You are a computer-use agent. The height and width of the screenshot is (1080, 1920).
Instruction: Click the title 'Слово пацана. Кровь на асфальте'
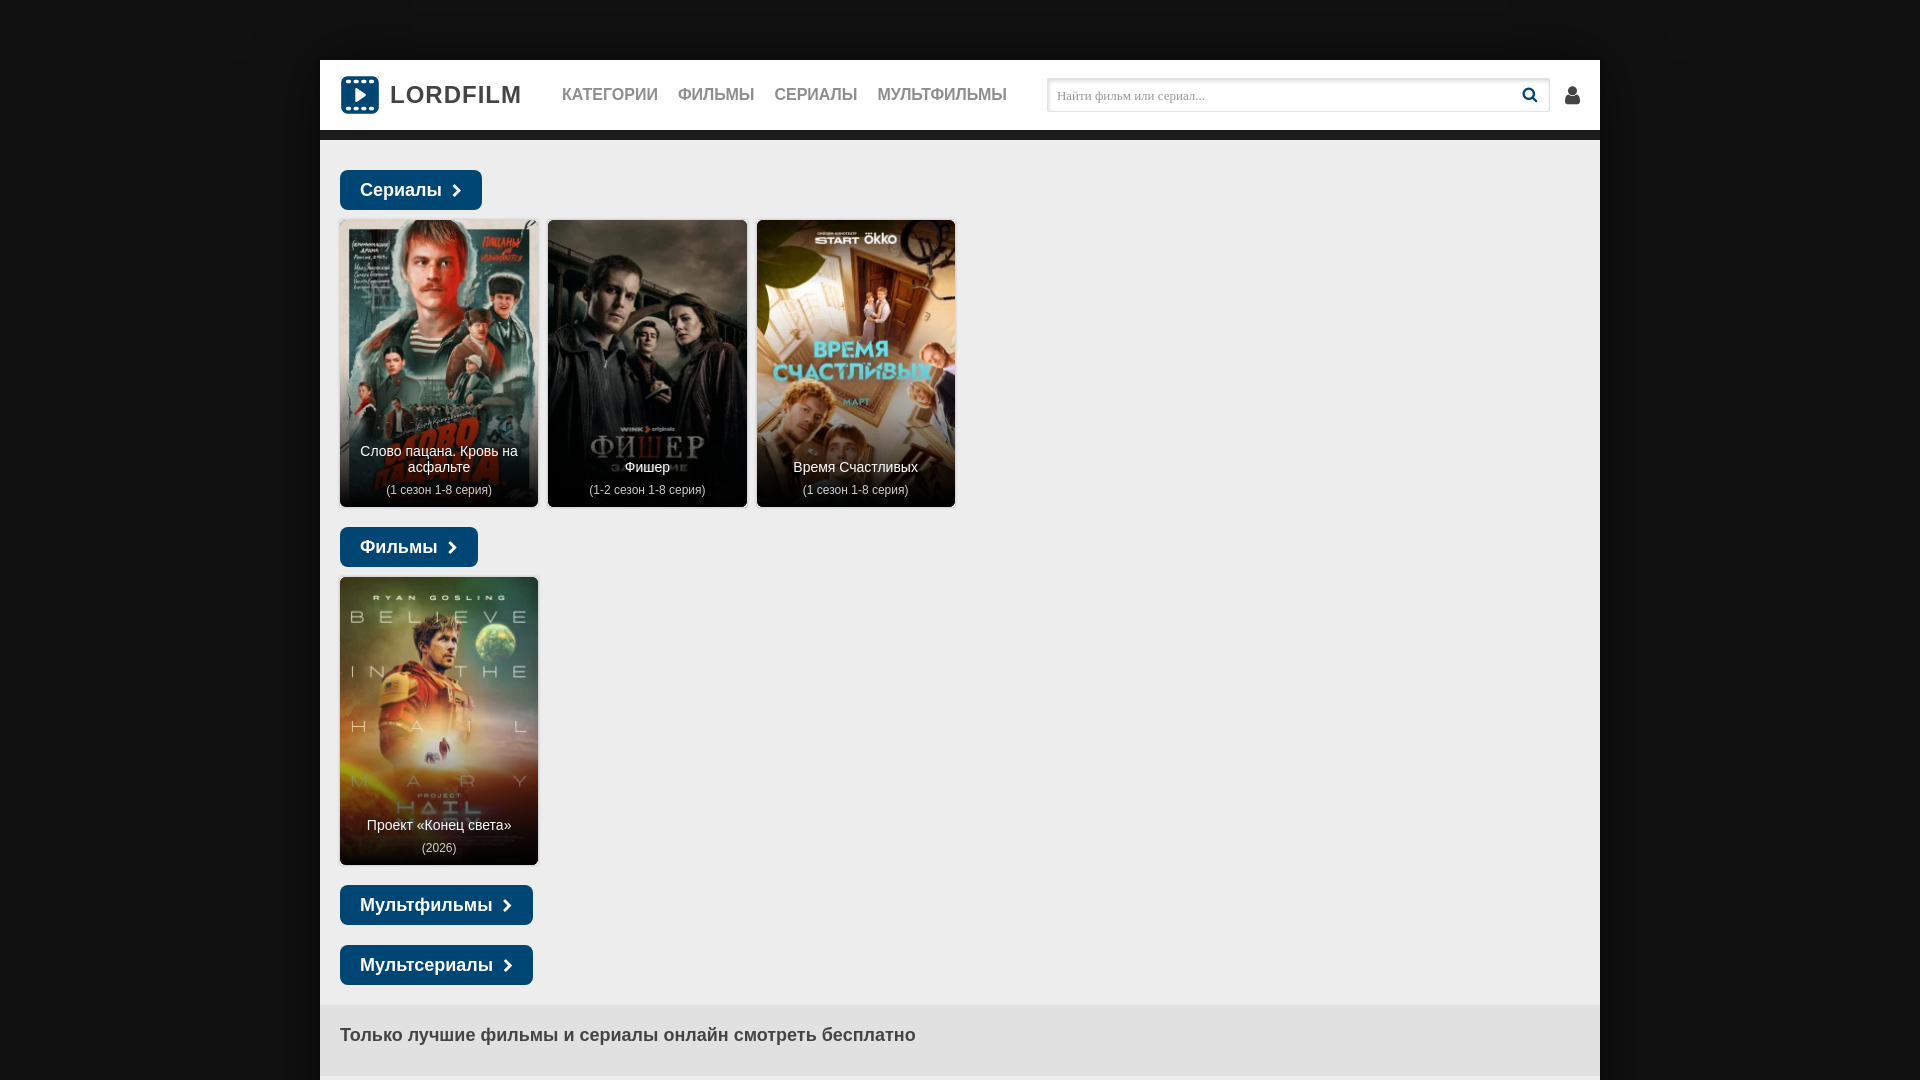(439, 459)
